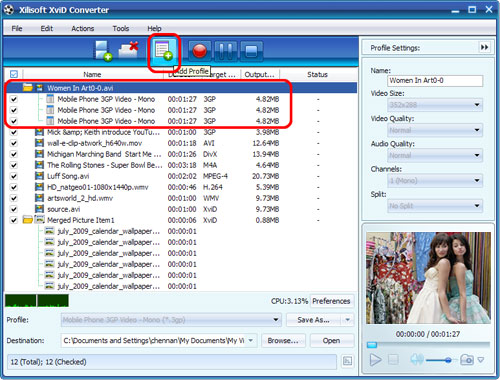500x380 pixels.
Task: Click the folder icon of Merged Picture Item1
Action: (28, 220)
